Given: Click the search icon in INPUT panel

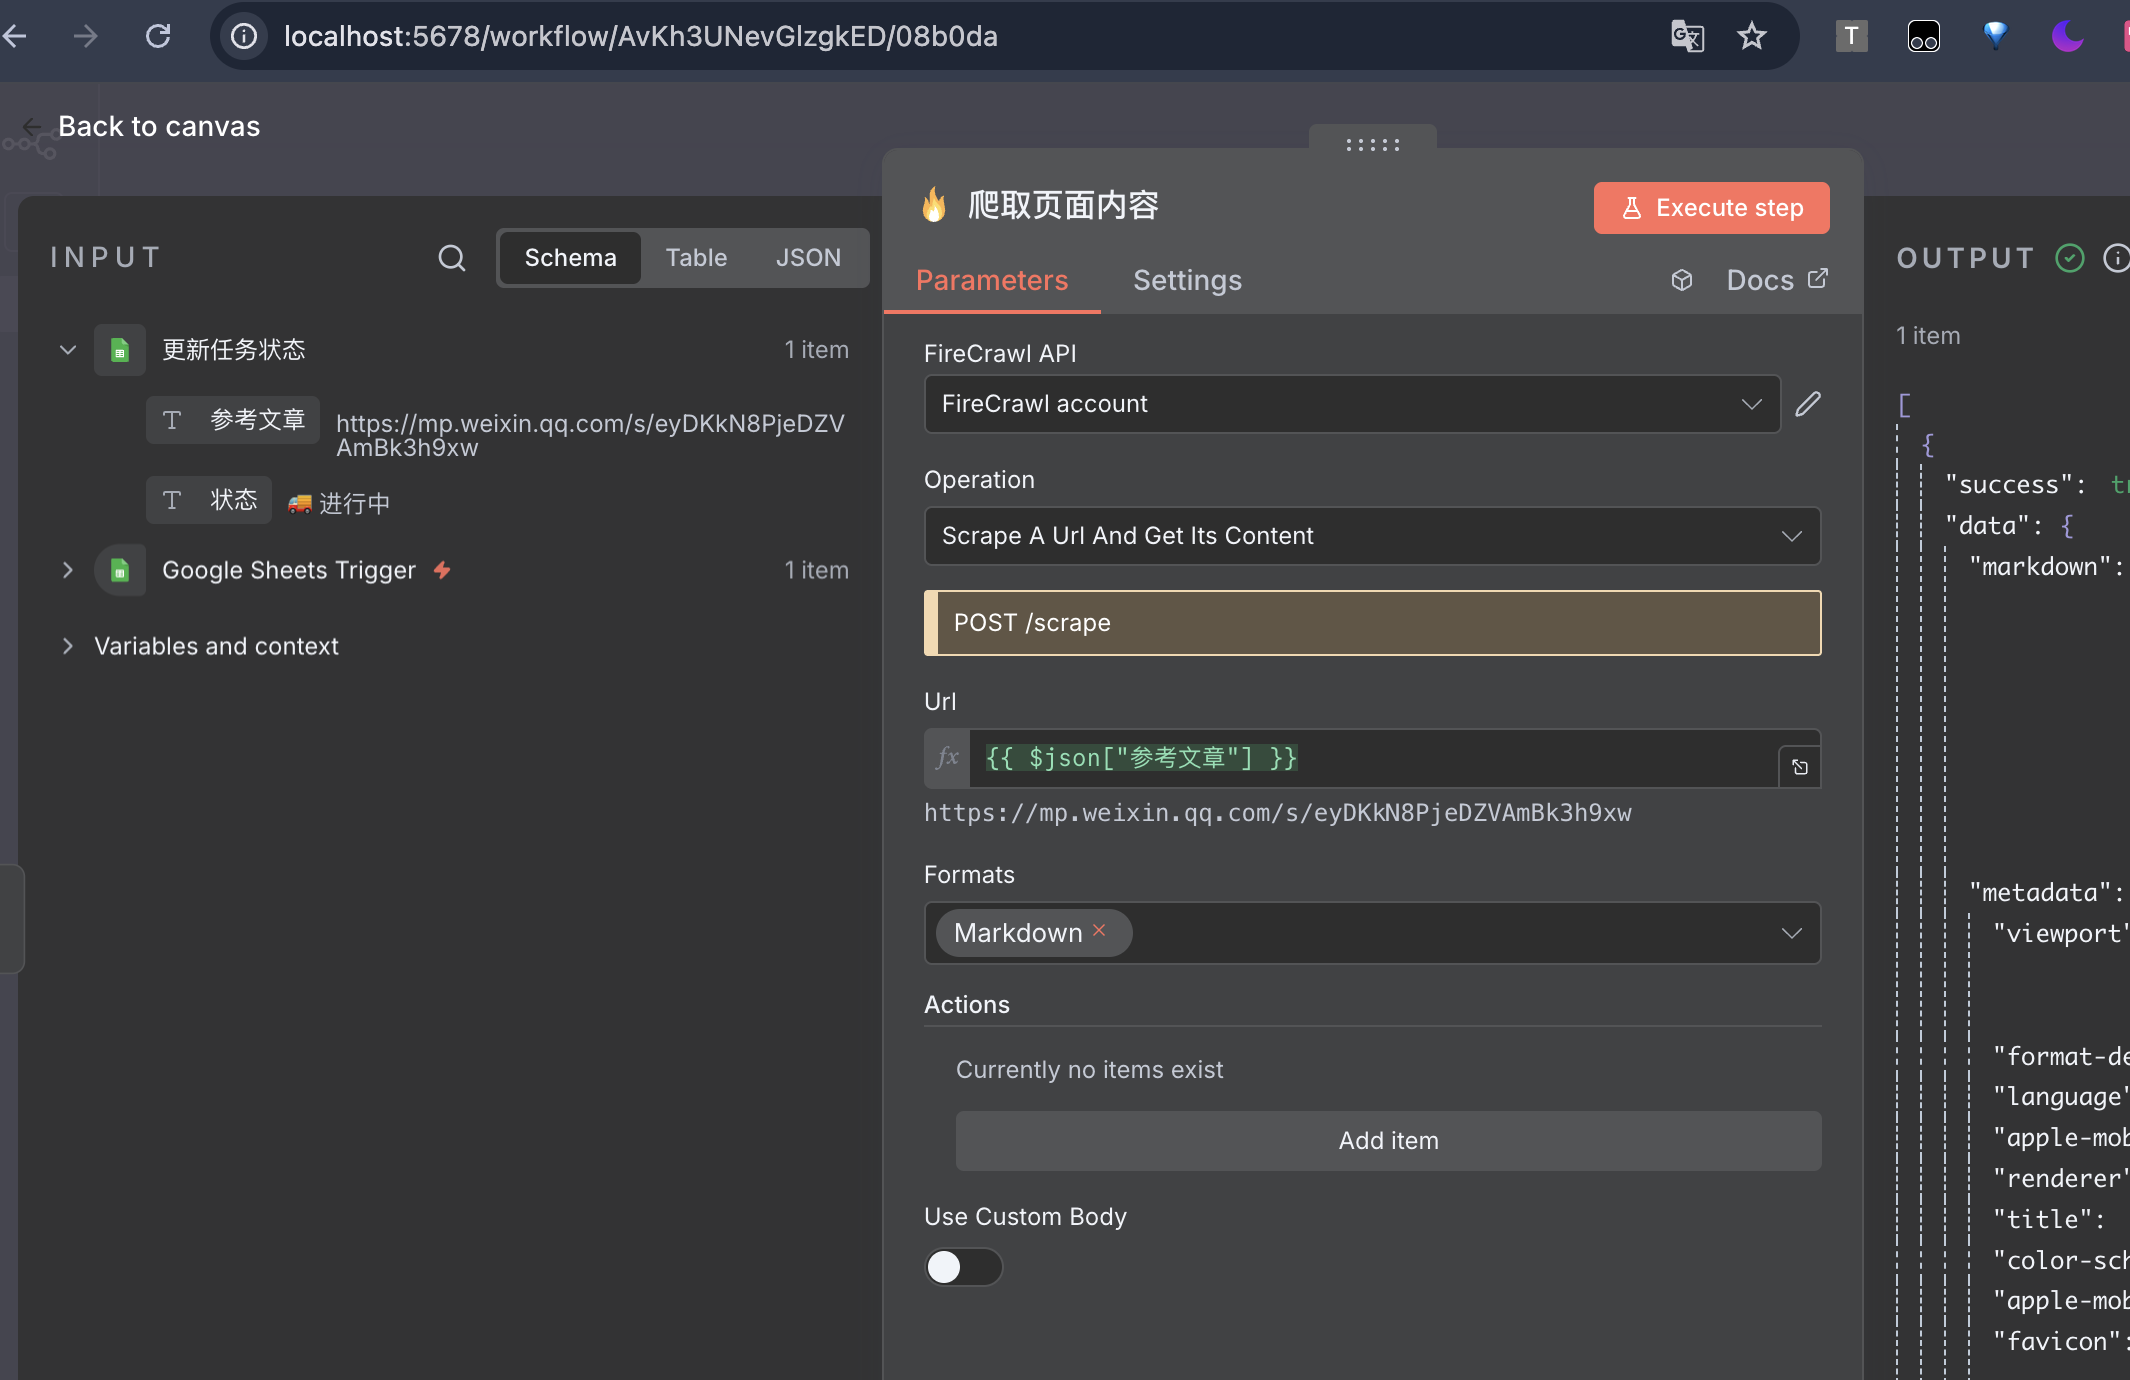Looking at the screenshot, I should [x=452, y=258].
